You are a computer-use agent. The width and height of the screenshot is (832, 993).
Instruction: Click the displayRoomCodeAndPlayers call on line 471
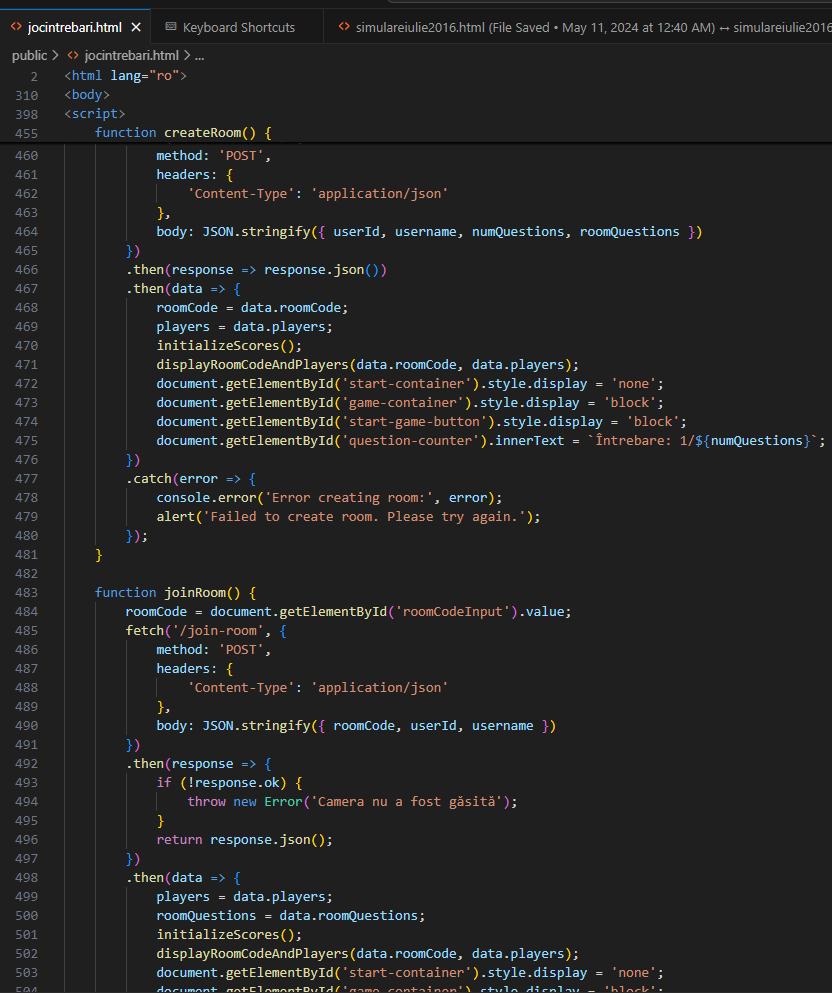[x=253, y=364]
